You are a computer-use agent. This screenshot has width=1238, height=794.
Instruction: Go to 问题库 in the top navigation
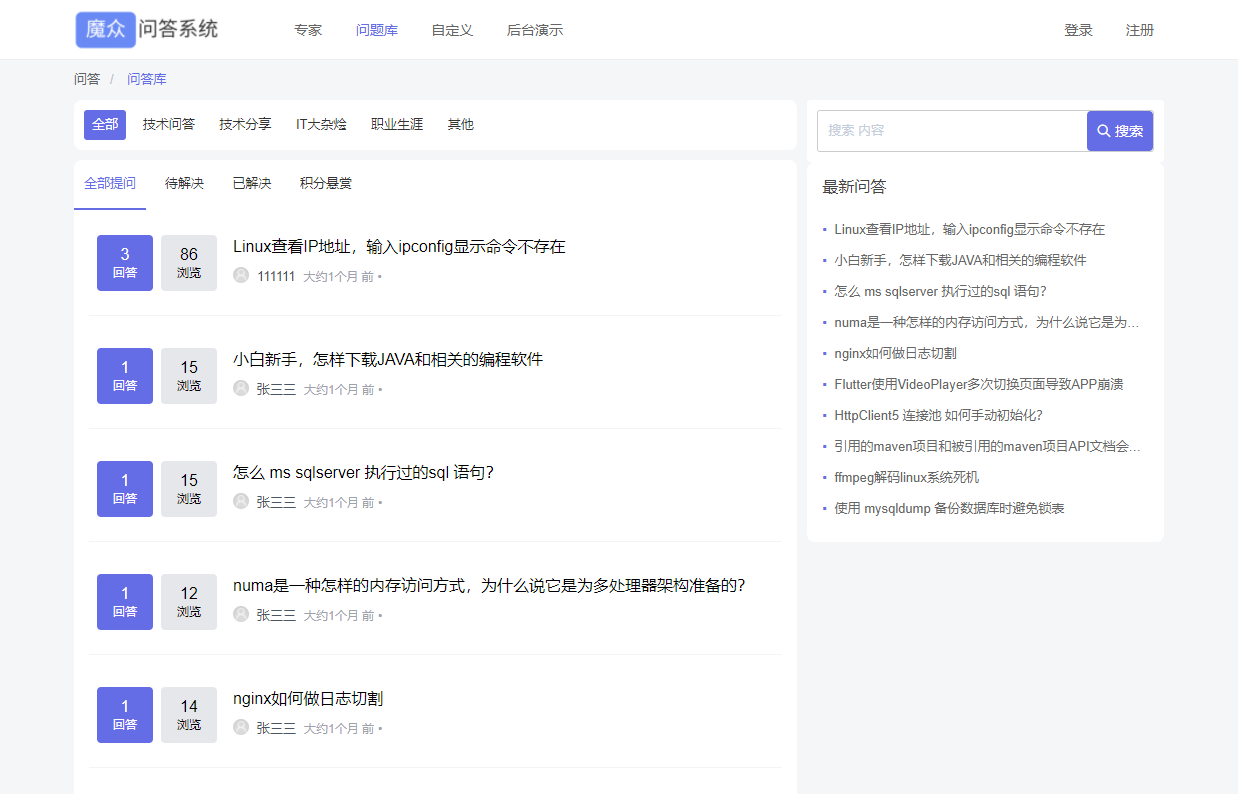377,30
